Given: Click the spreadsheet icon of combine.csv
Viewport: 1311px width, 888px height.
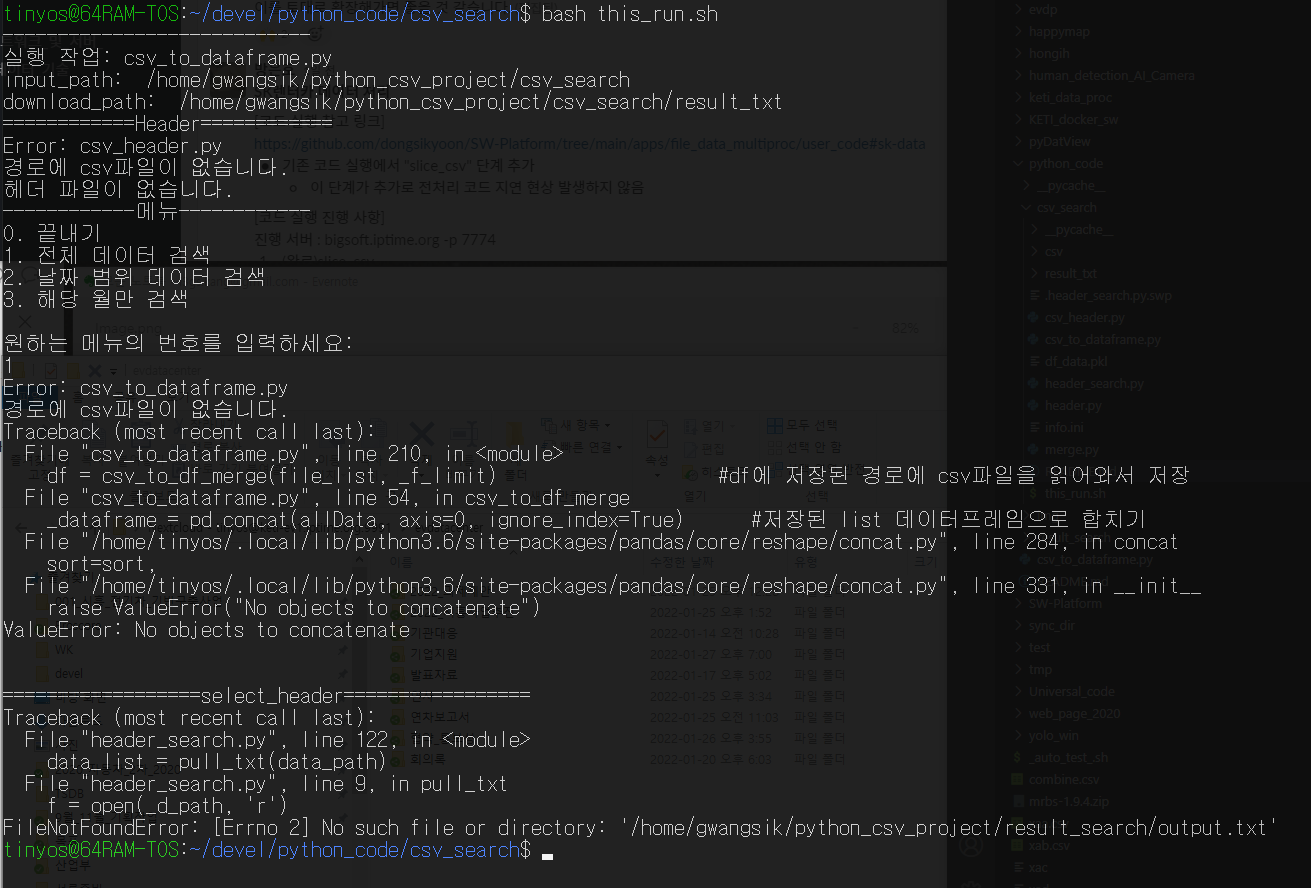Looking at the screenshot, I should click(1018, 779).
